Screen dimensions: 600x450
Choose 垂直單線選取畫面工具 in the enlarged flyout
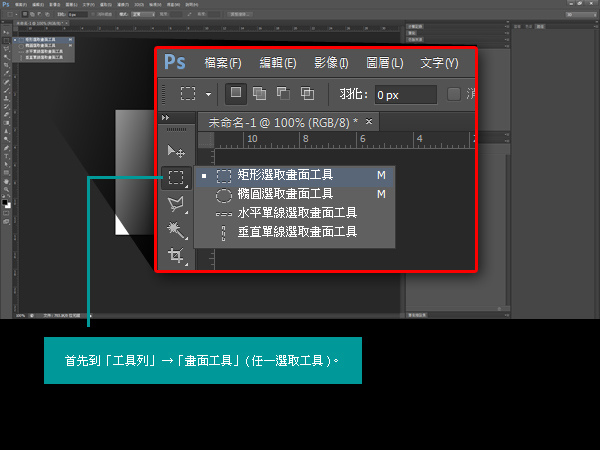tap(295, 232)
